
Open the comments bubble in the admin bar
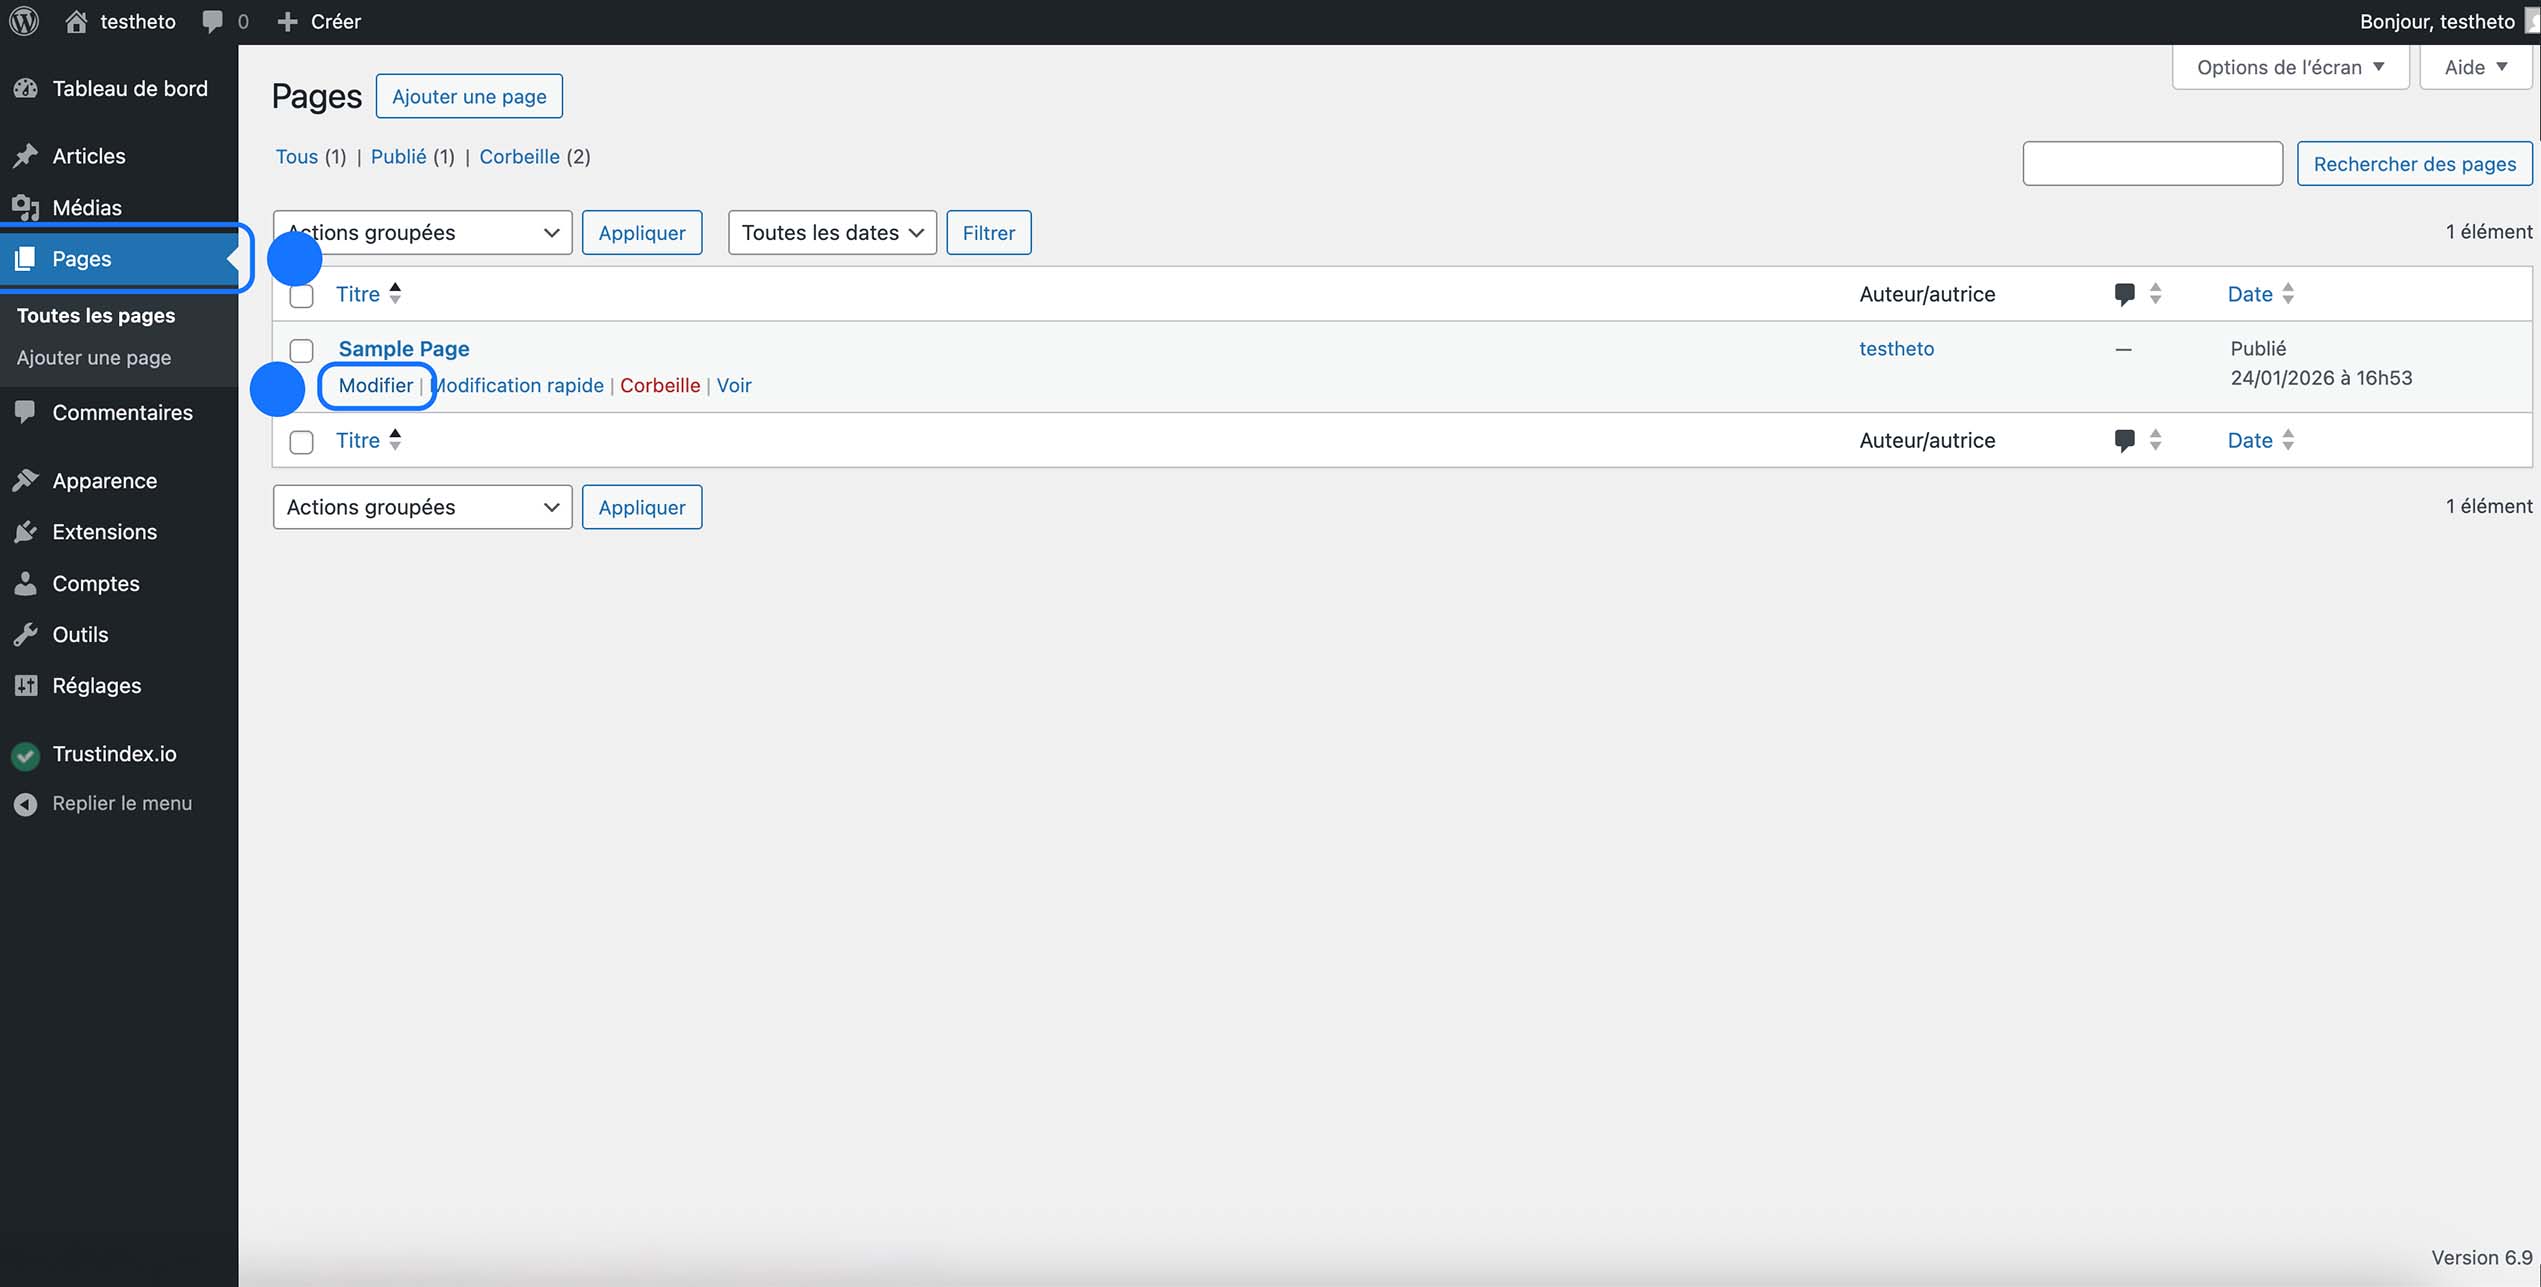[213, 21]
